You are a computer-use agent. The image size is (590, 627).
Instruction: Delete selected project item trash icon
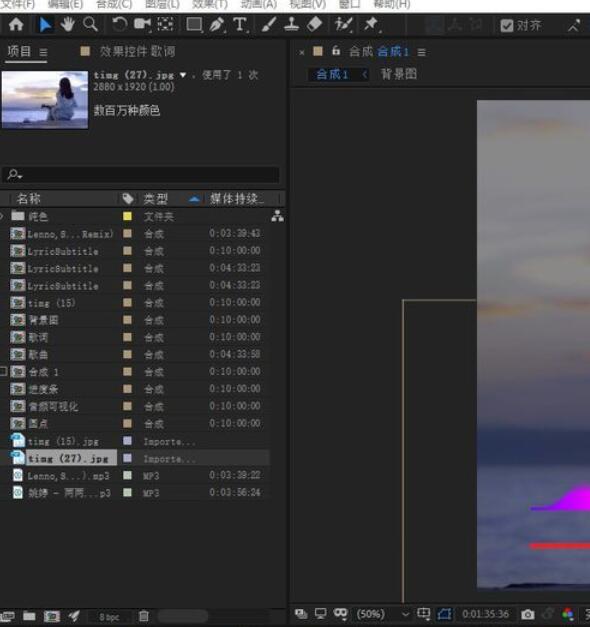pos(144,616)
